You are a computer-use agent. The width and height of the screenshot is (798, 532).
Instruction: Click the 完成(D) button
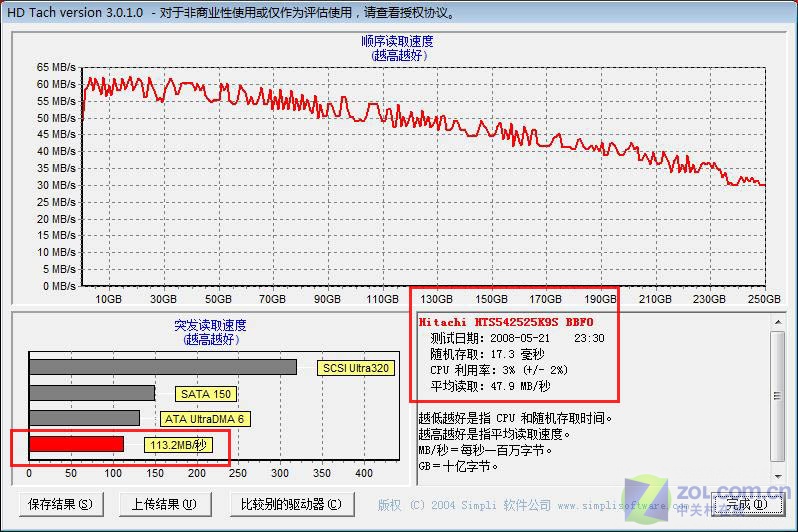(x=747, y=505)
